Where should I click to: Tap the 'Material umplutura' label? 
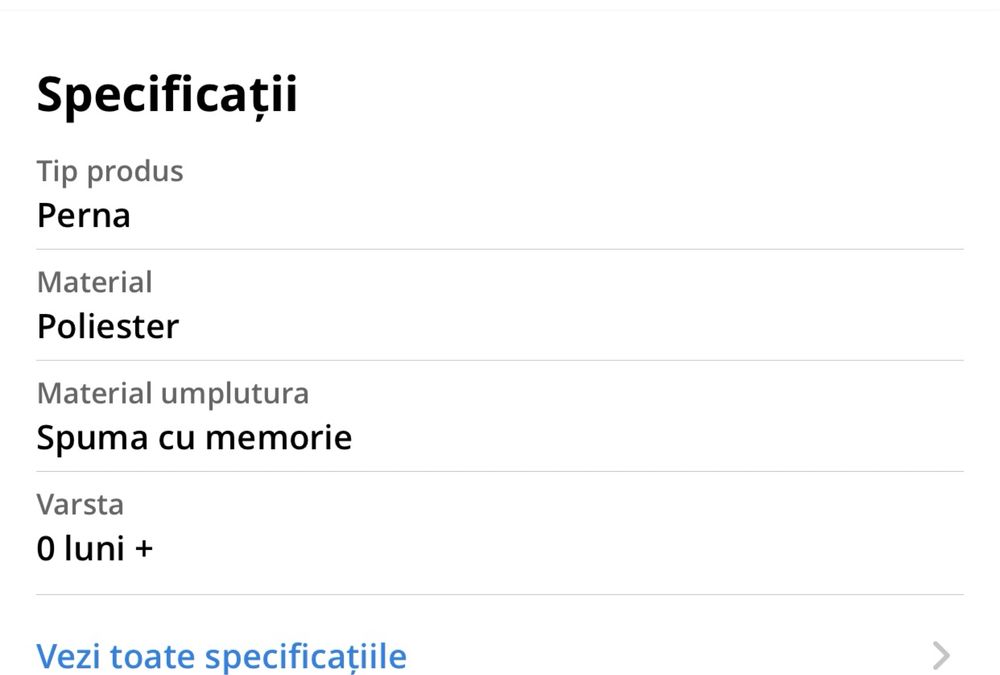(173, 394)
